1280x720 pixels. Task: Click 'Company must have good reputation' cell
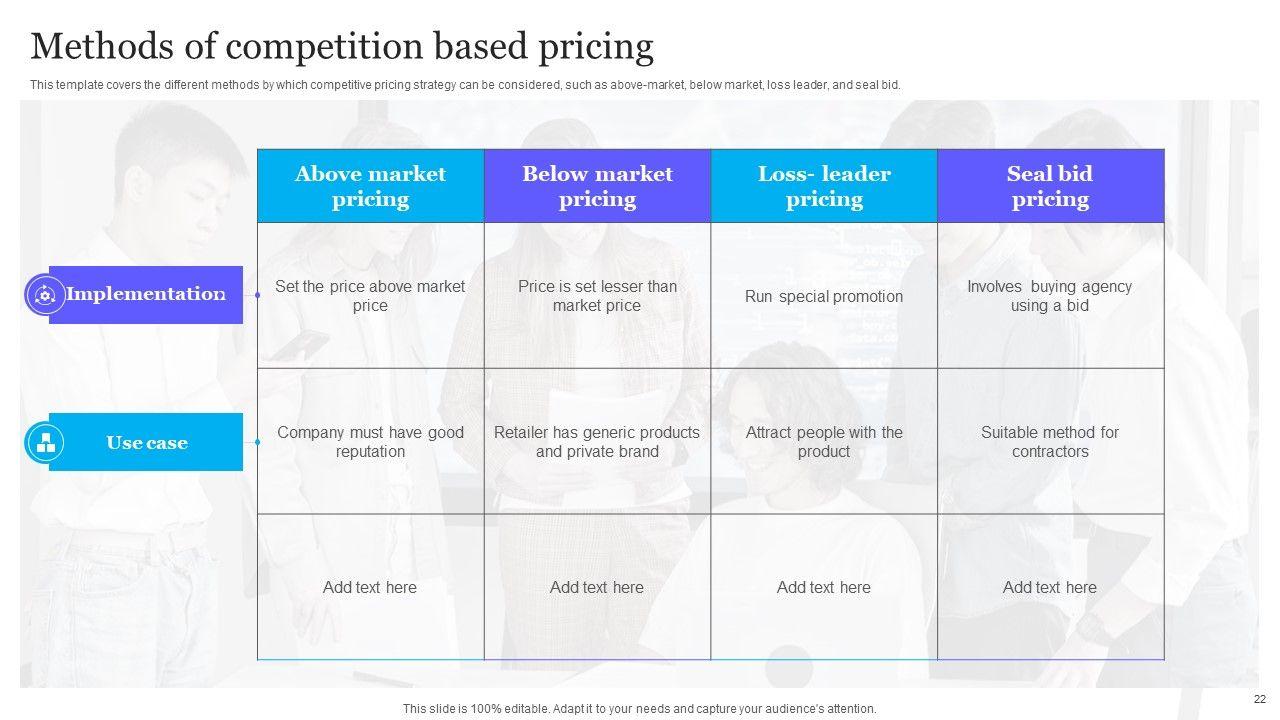point(370,442)
